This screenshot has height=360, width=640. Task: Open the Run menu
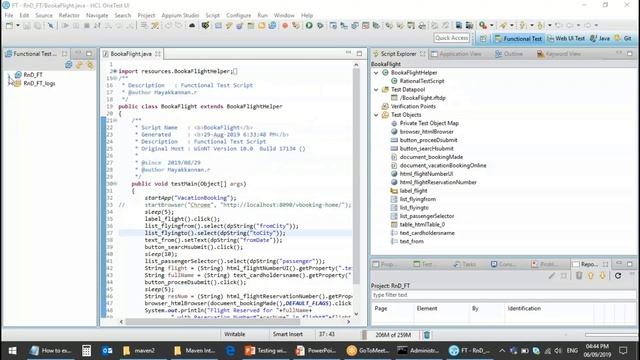262,15
